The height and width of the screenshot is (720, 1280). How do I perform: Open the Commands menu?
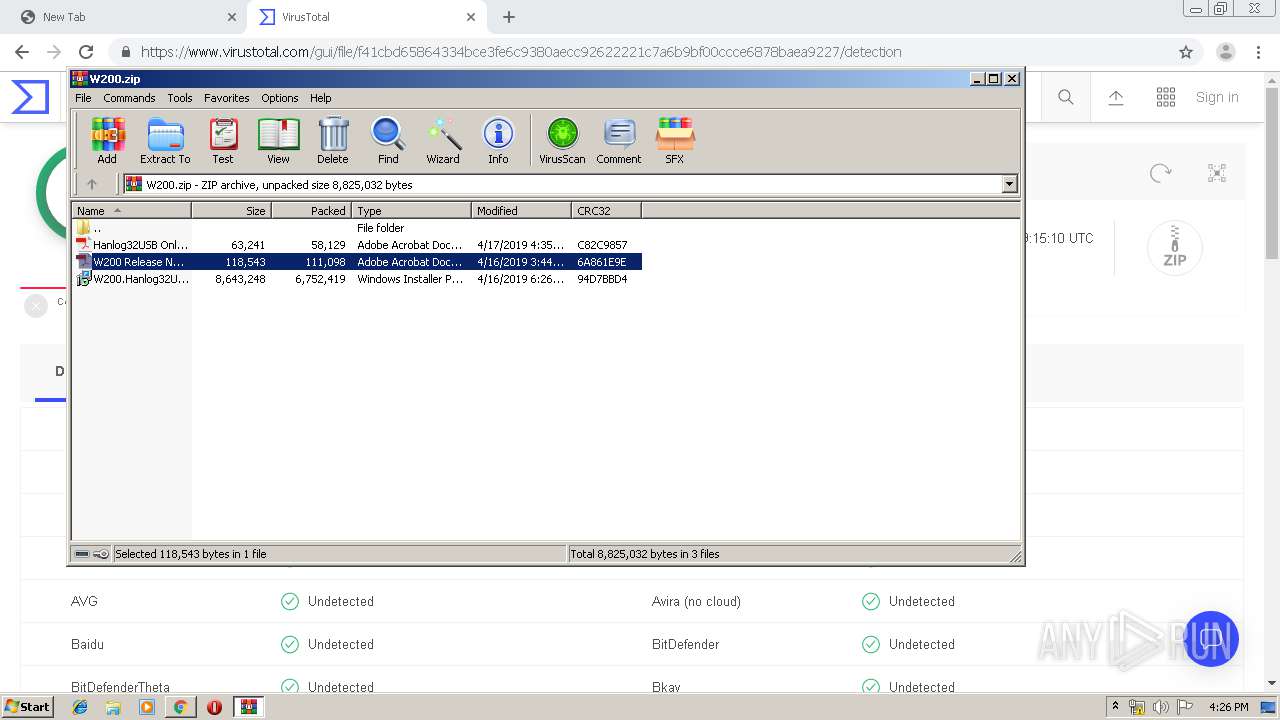click(129, 98)
